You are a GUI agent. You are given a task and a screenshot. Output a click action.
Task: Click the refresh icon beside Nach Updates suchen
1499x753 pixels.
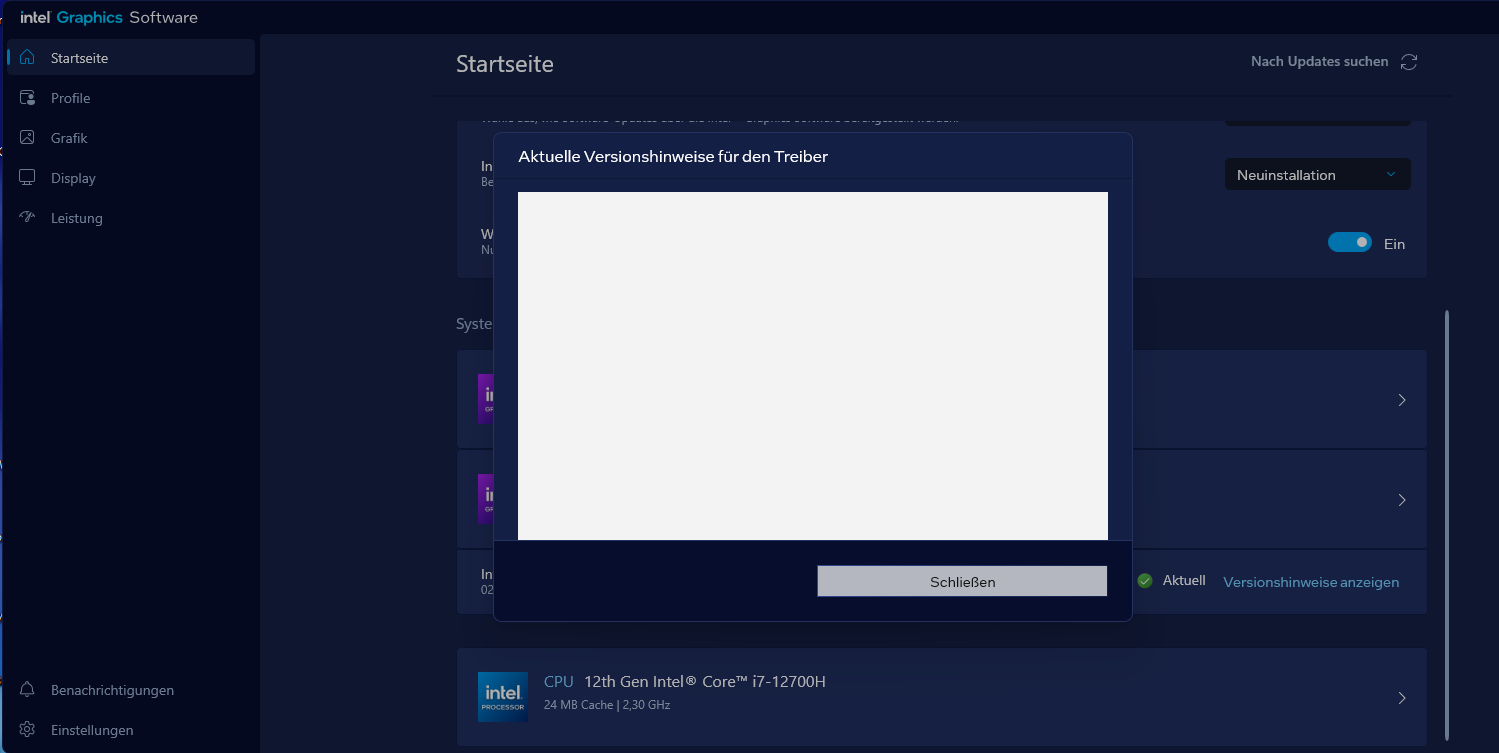(x=1409, y=62)
